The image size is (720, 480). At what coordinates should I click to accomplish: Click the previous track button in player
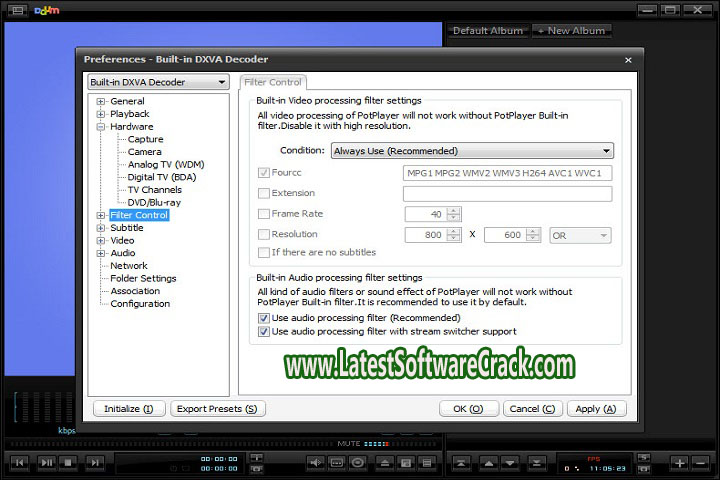click(x=19, y=462)
